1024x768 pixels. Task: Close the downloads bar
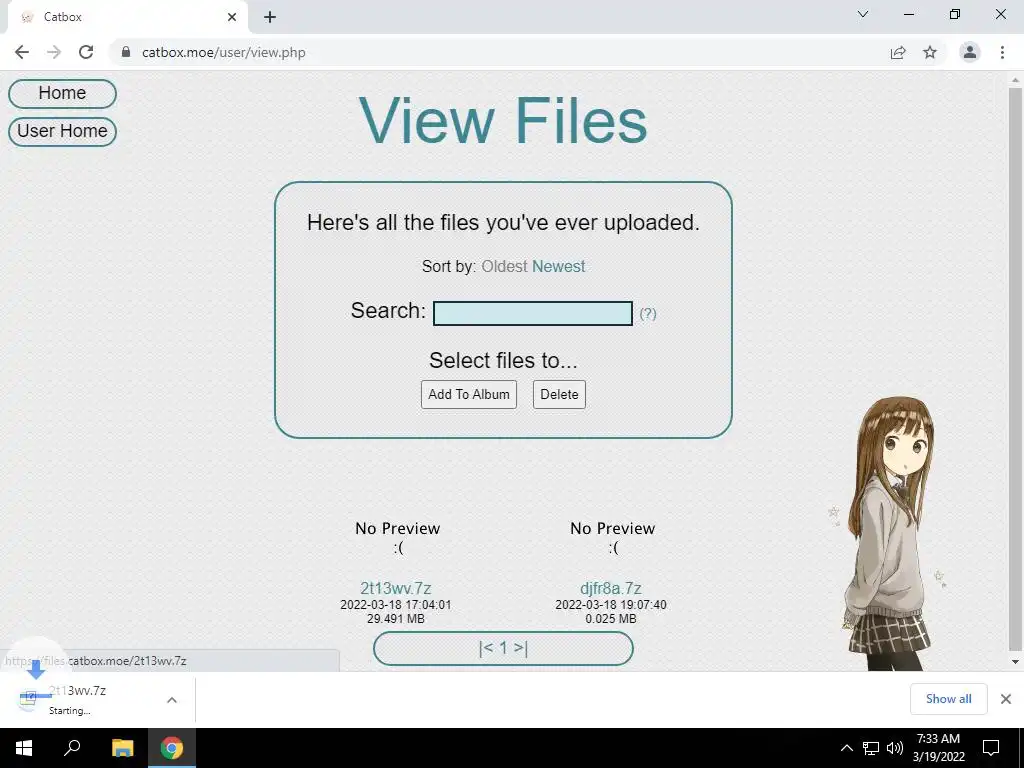[x=1006, y=699]
